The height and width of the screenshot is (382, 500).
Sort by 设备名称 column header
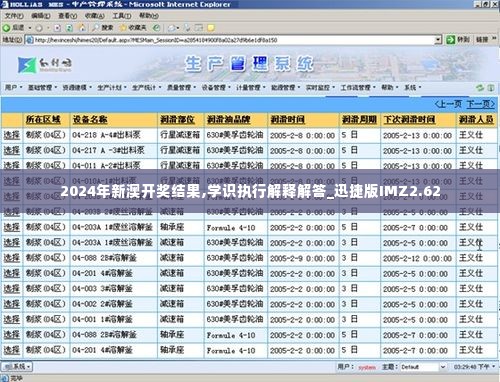pyautogui.click(x=90, y=120)
